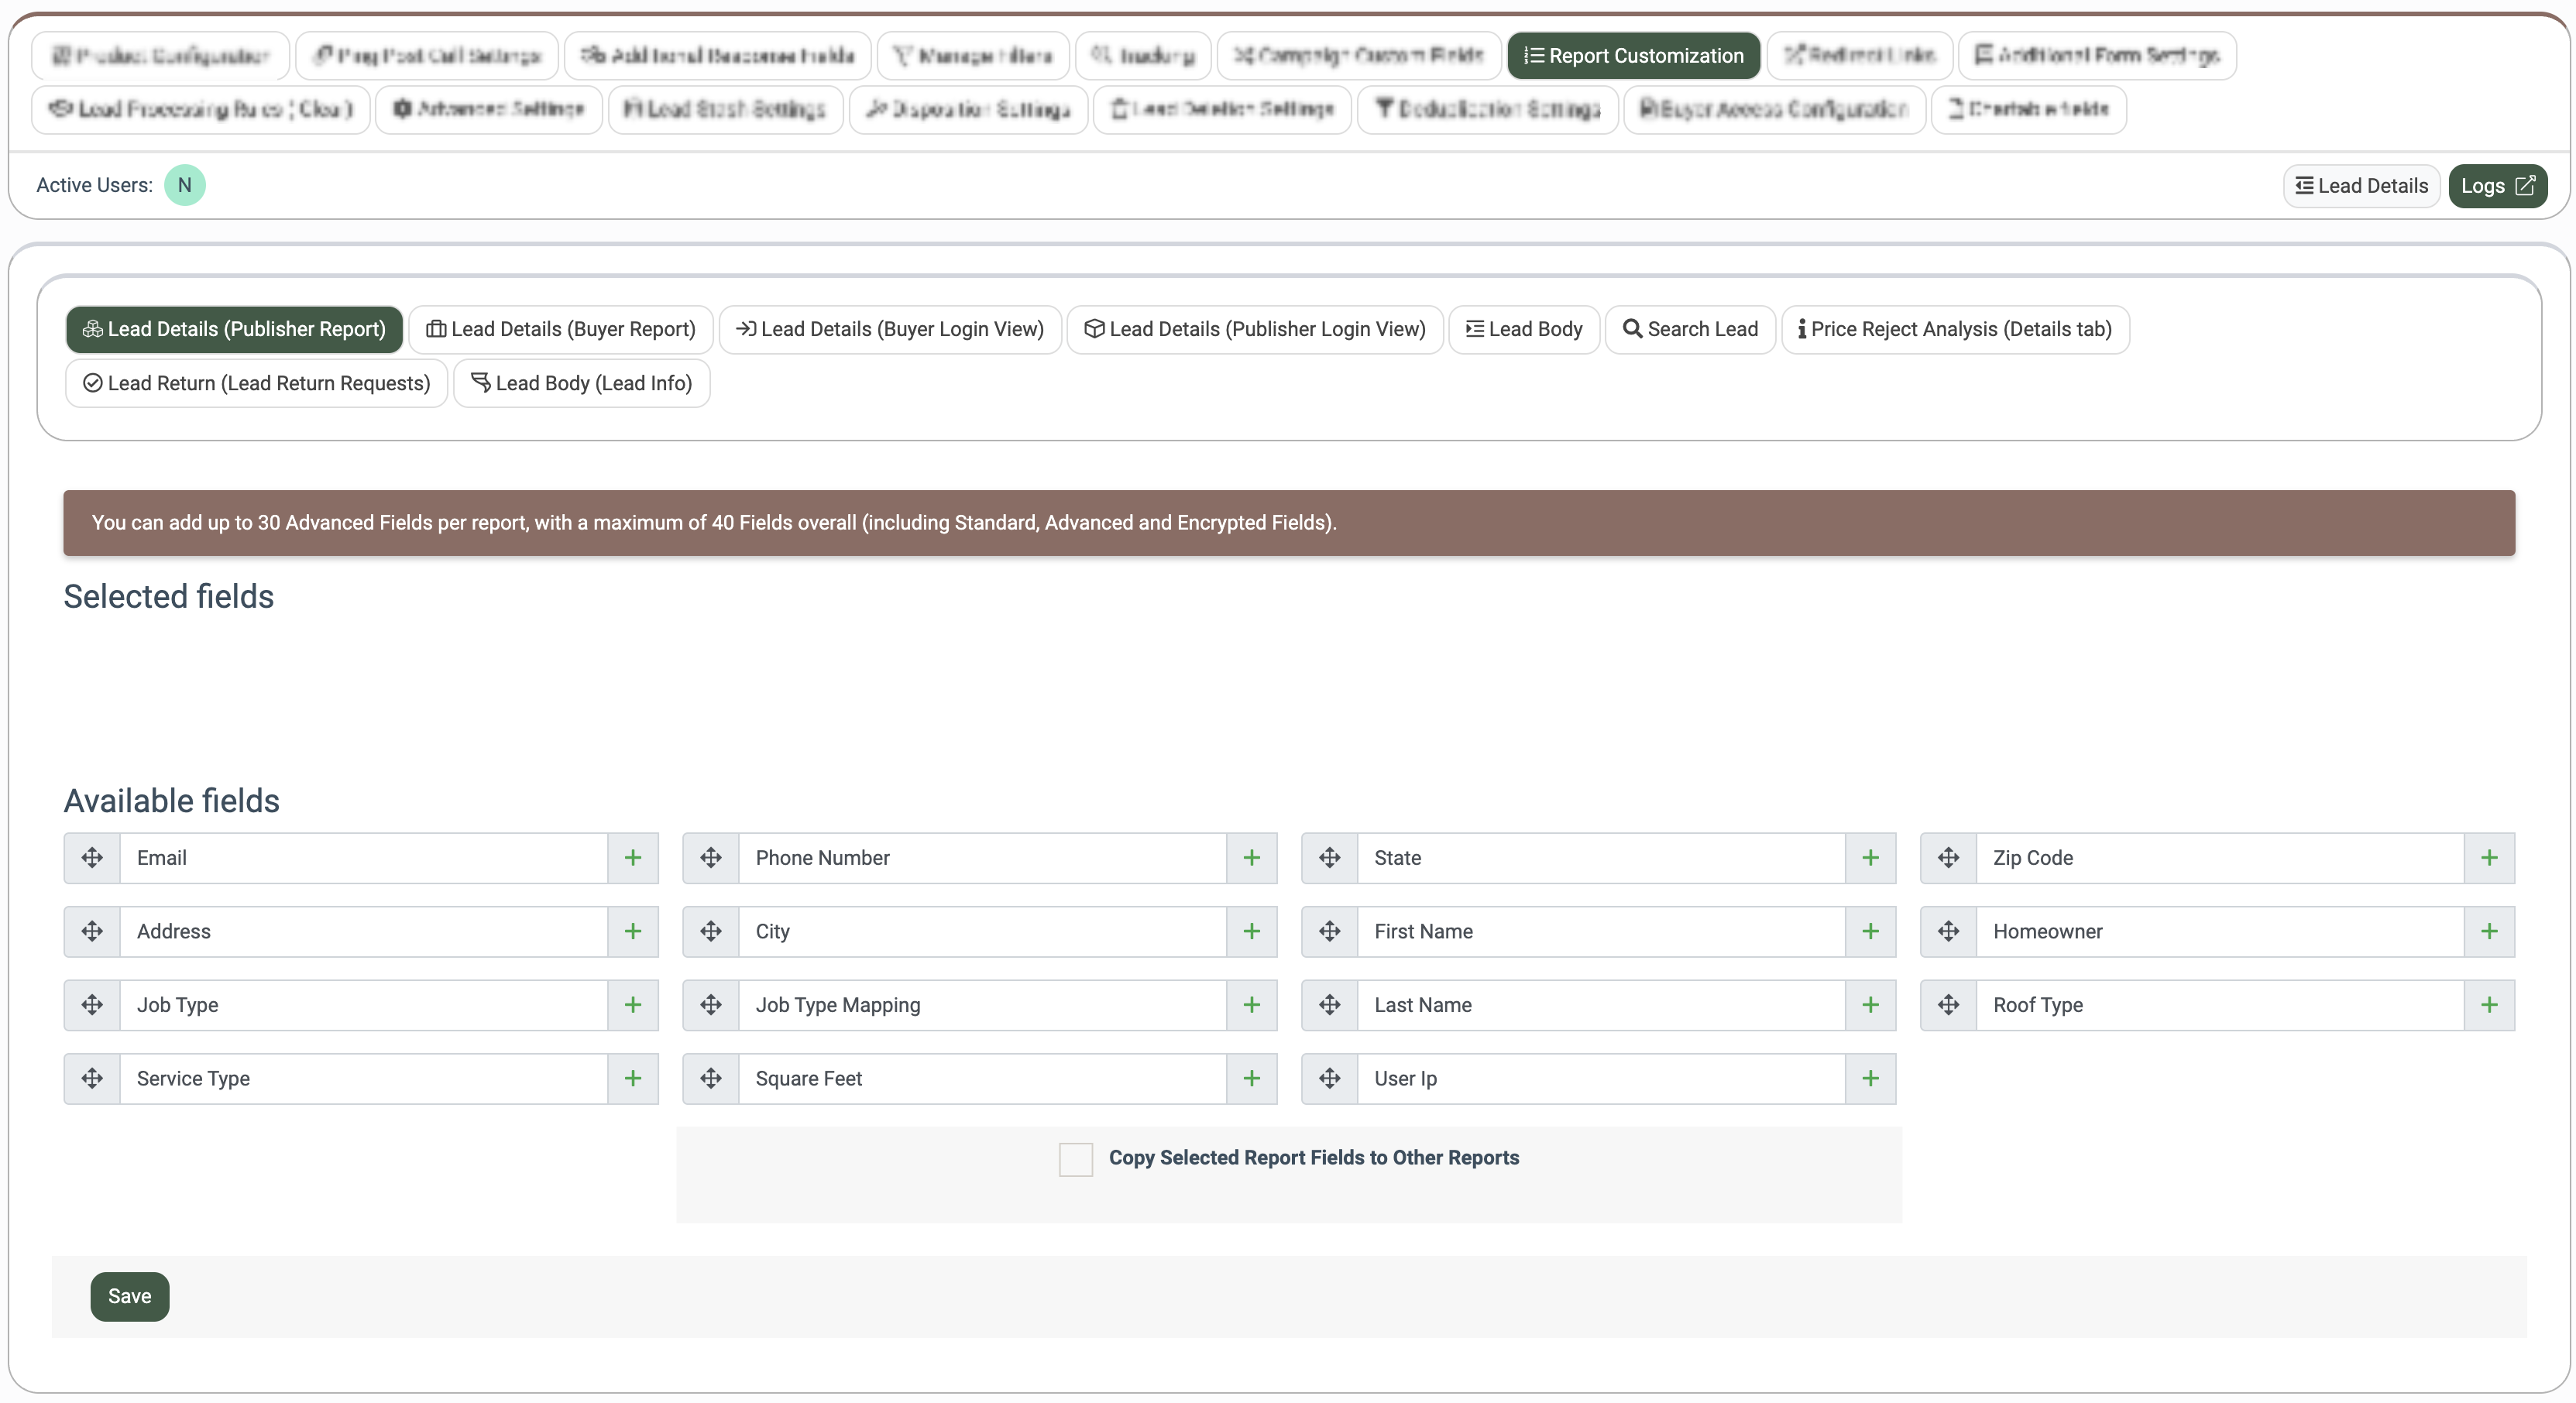Click the plus icon next to Email
2576x1403 pixels.
(x=632, y=858)
